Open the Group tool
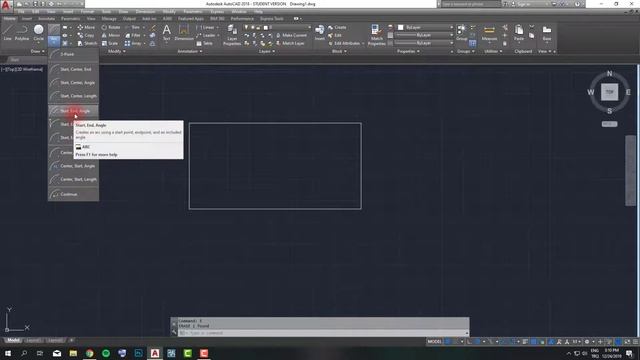Screen dimensions: 640x360 pyautogui.click(x=462, y=33)
